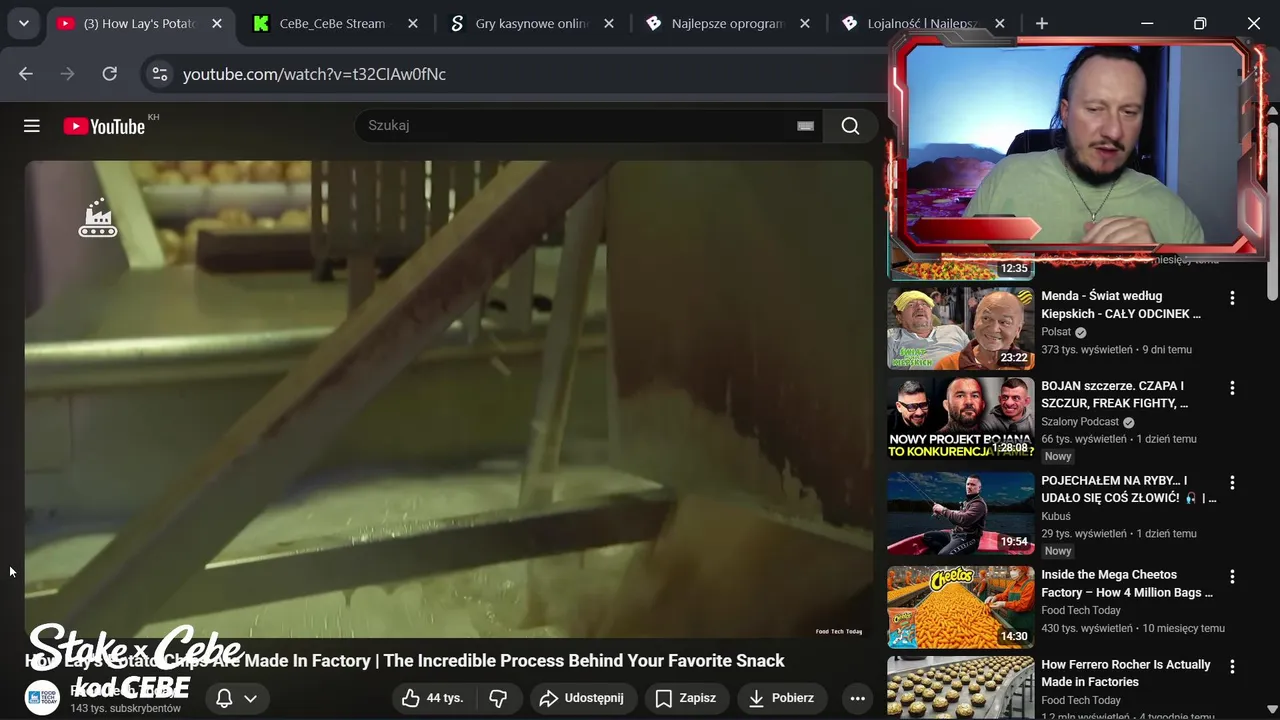Viewport: 1280px width, 720px height.
Task: Click the video player area
Action: pyautogui.click(x=449, y=399)
